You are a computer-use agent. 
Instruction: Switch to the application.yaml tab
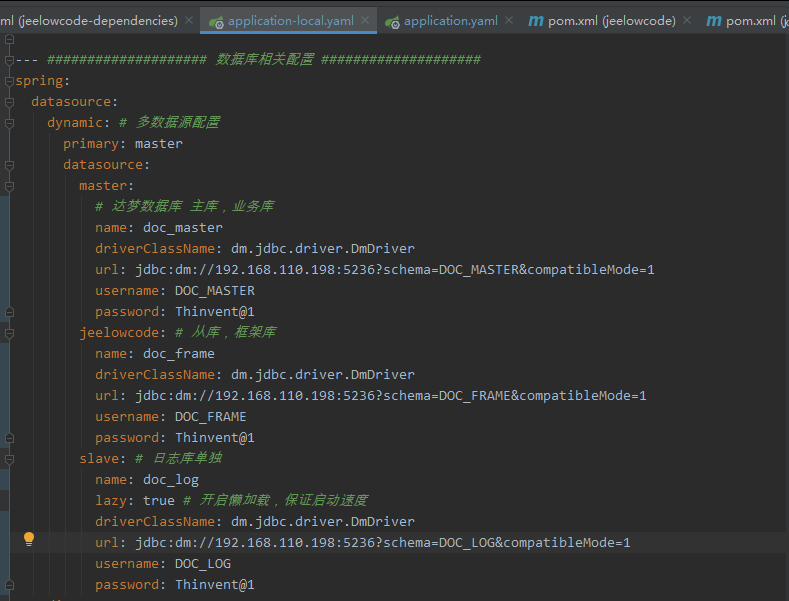(449, 21)
